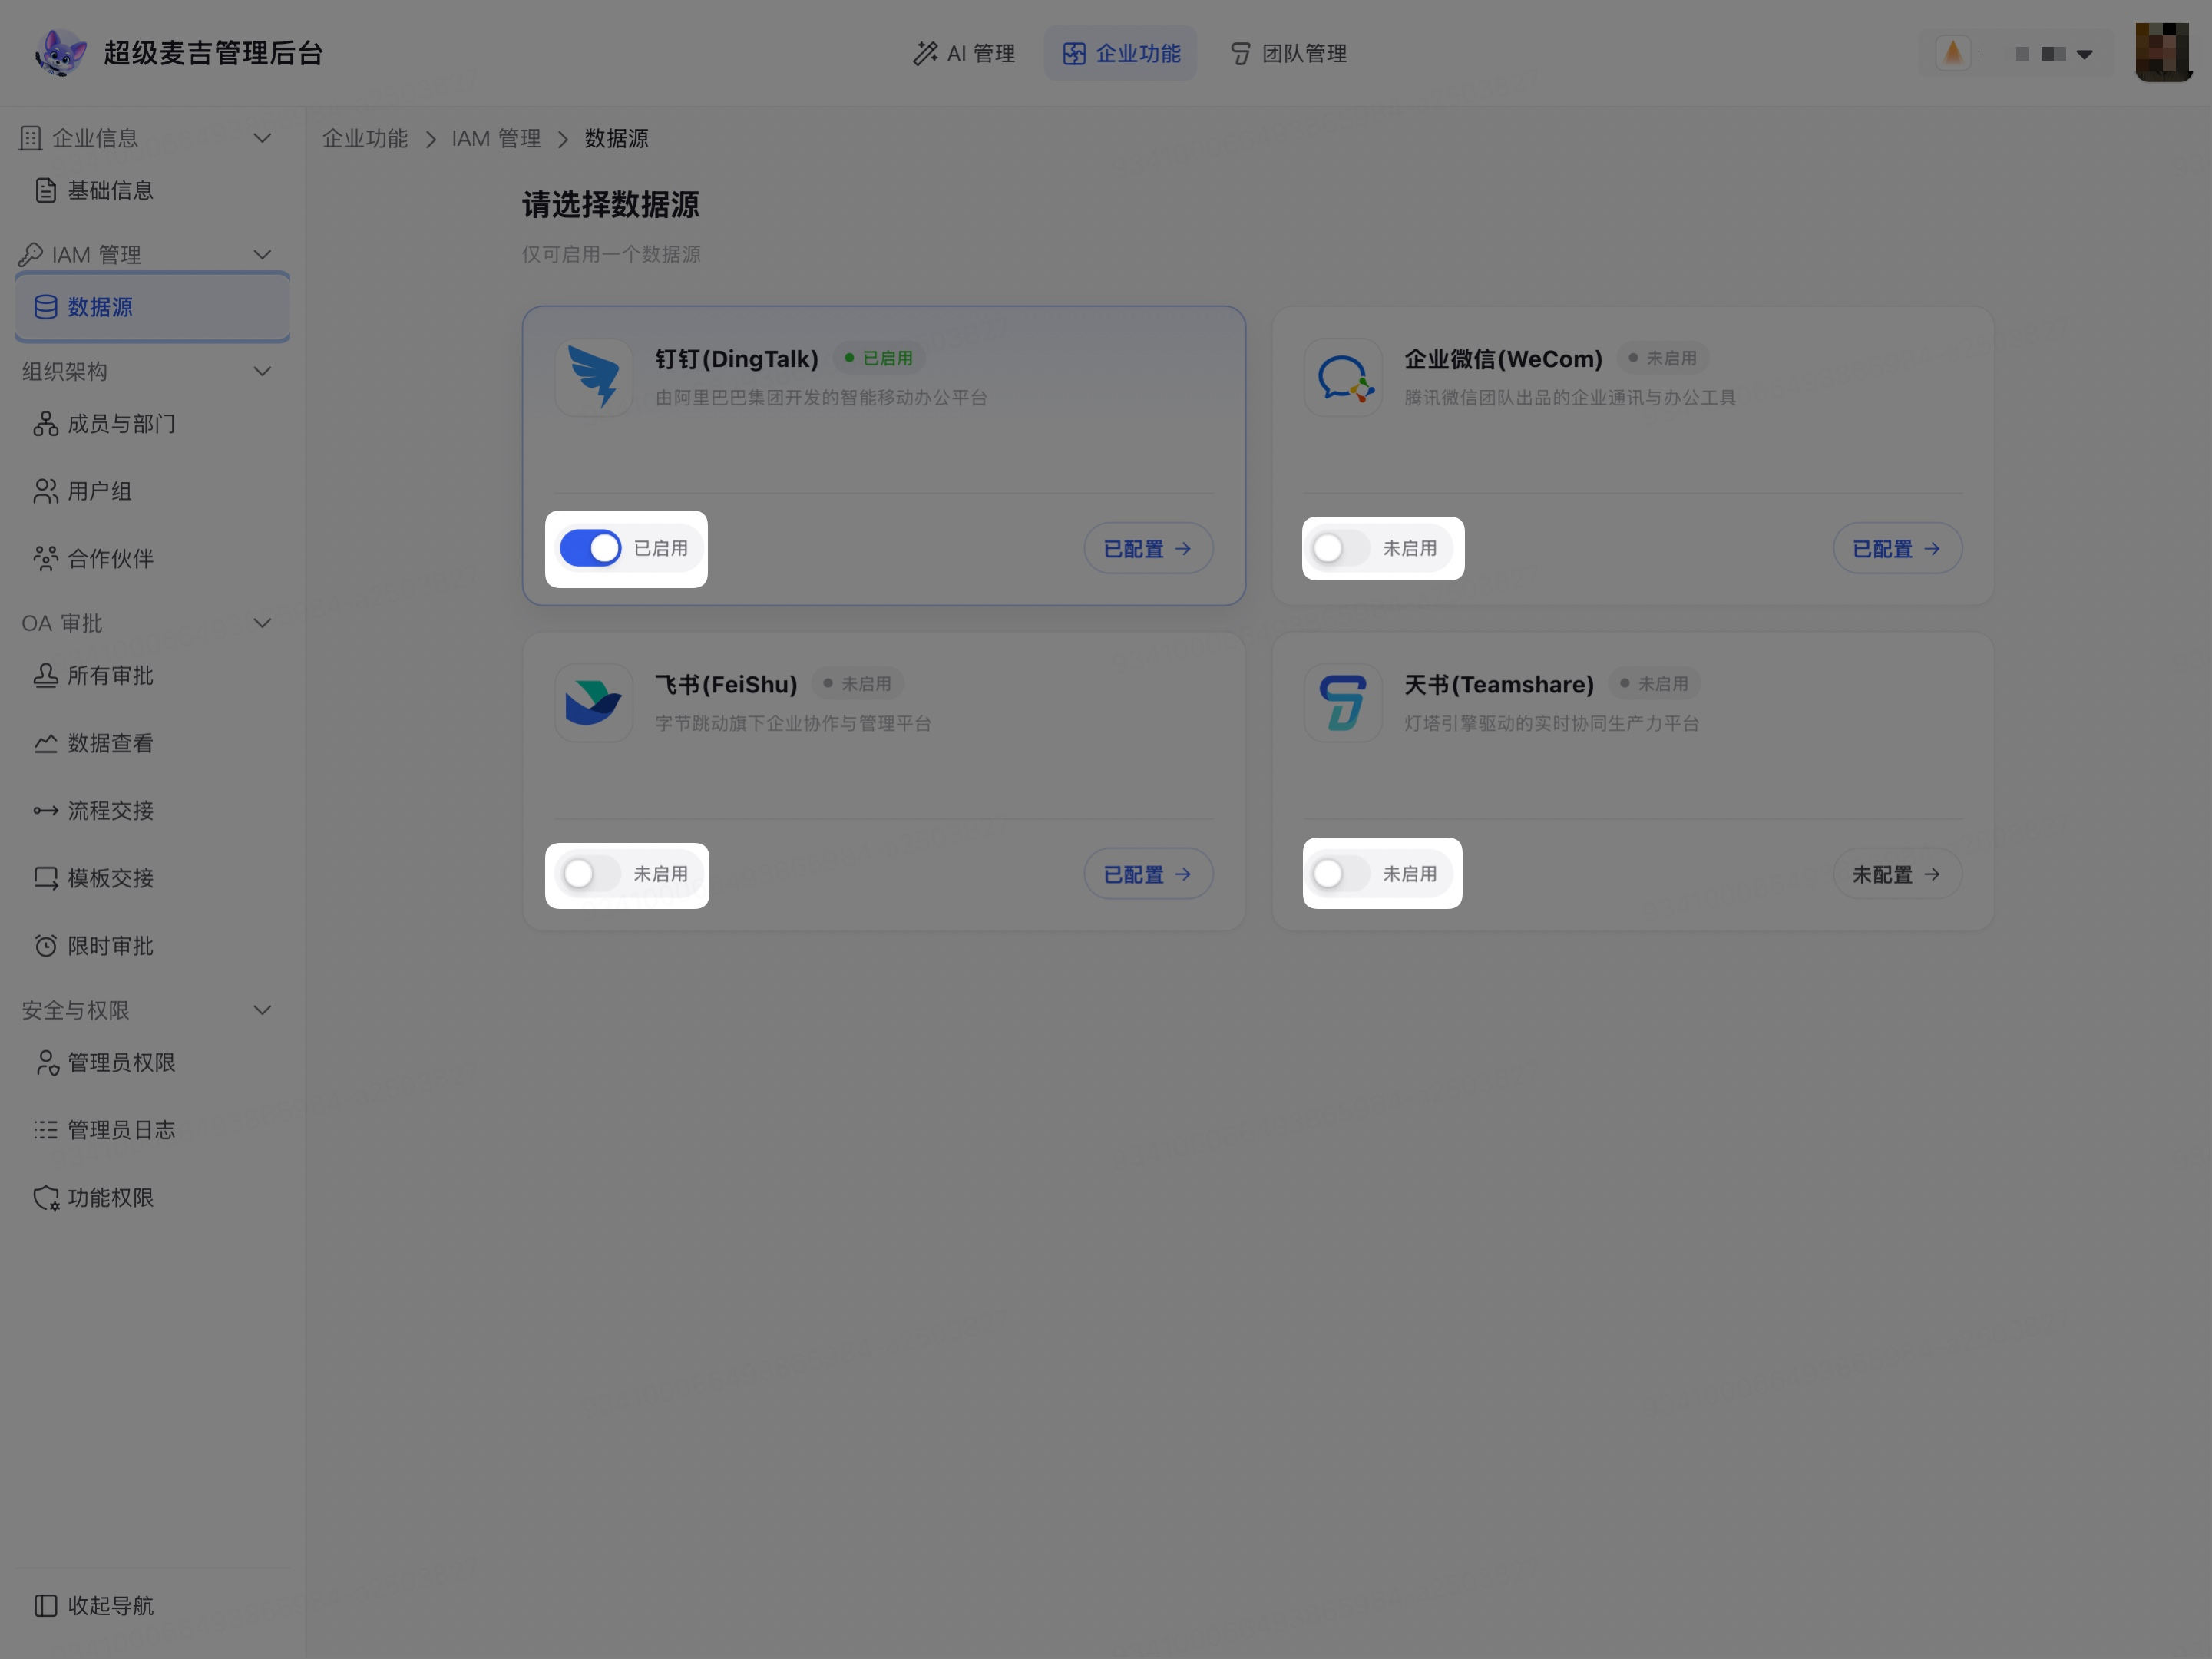The image size is (2212, 1659).
Task: Open Teamshare 未配置 configuration button
Action: click(x=1897, y=874)
